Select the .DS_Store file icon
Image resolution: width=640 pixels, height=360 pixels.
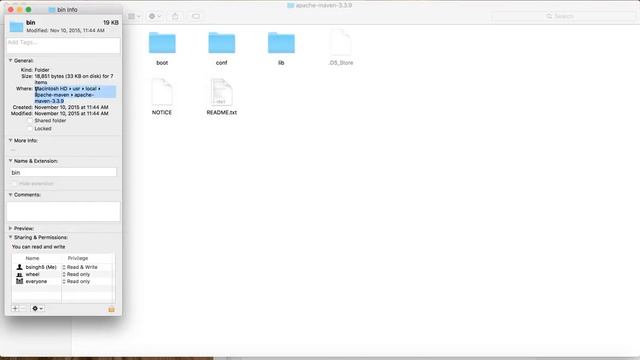point(340,42)
